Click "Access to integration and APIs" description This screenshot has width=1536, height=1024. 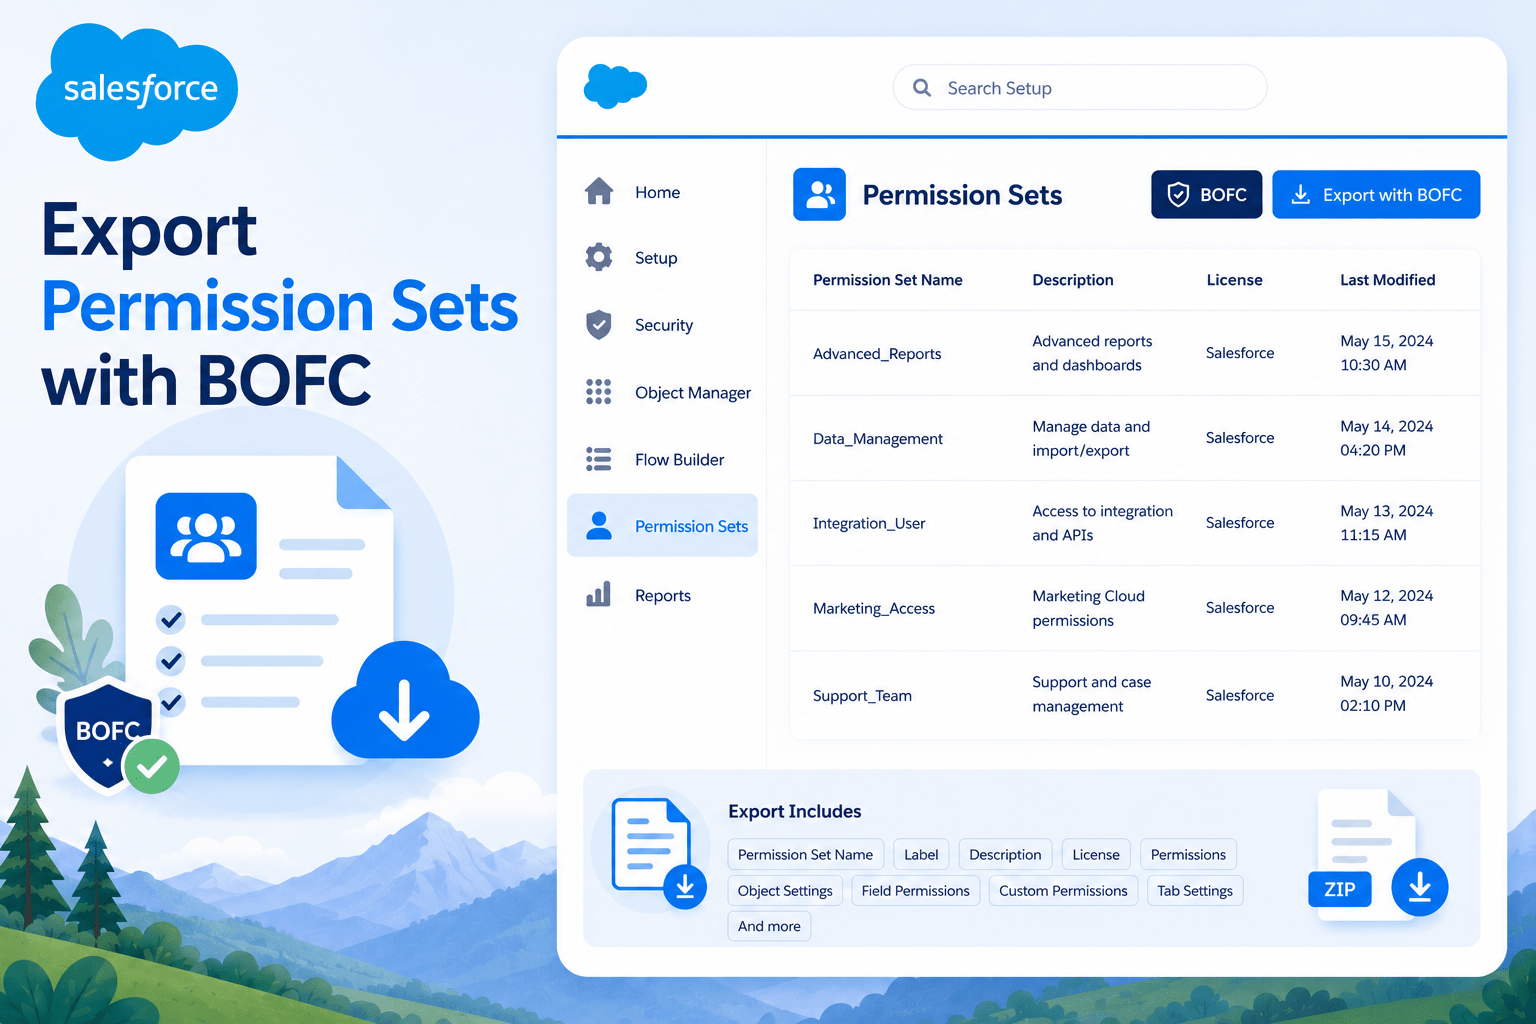(x=1102, y=523)
